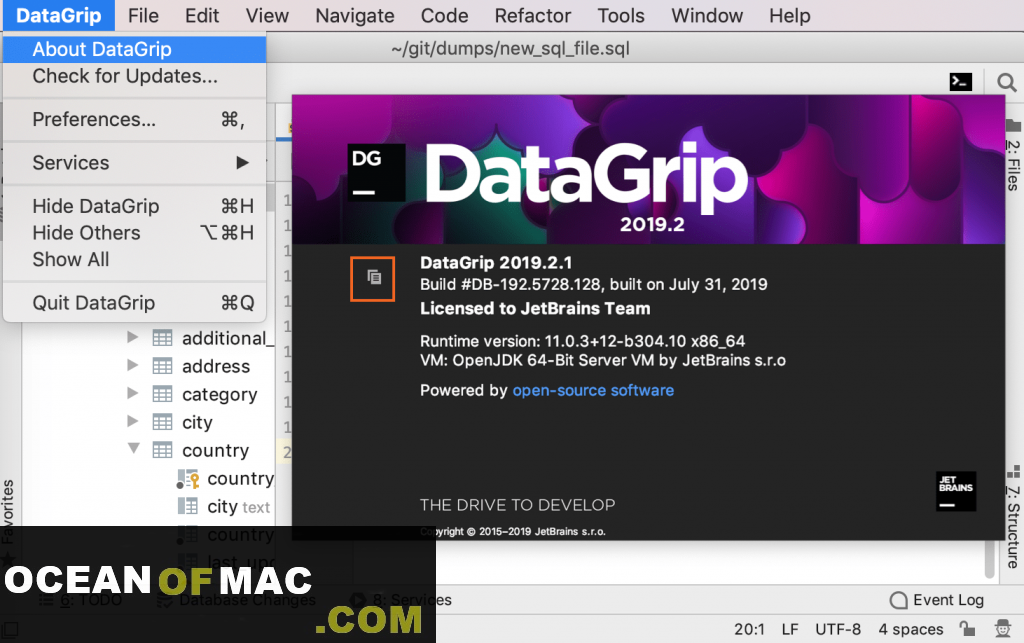1024x643 pixels.
Task: Click the ~/git/dumps/new_sql_file.sql title path
Action: click(x=511, y=49)
